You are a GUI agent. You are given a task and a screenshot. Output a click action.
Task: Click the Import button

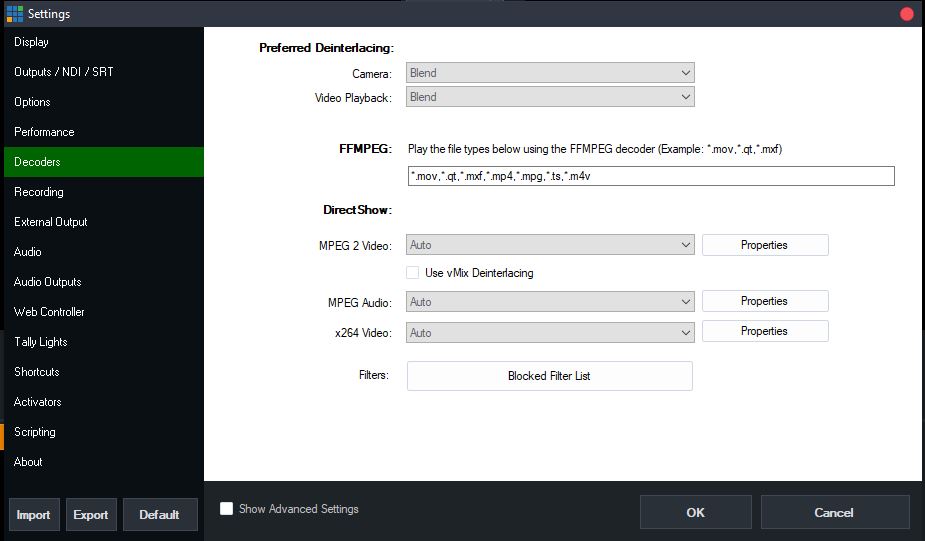click(x=34, y=514)
